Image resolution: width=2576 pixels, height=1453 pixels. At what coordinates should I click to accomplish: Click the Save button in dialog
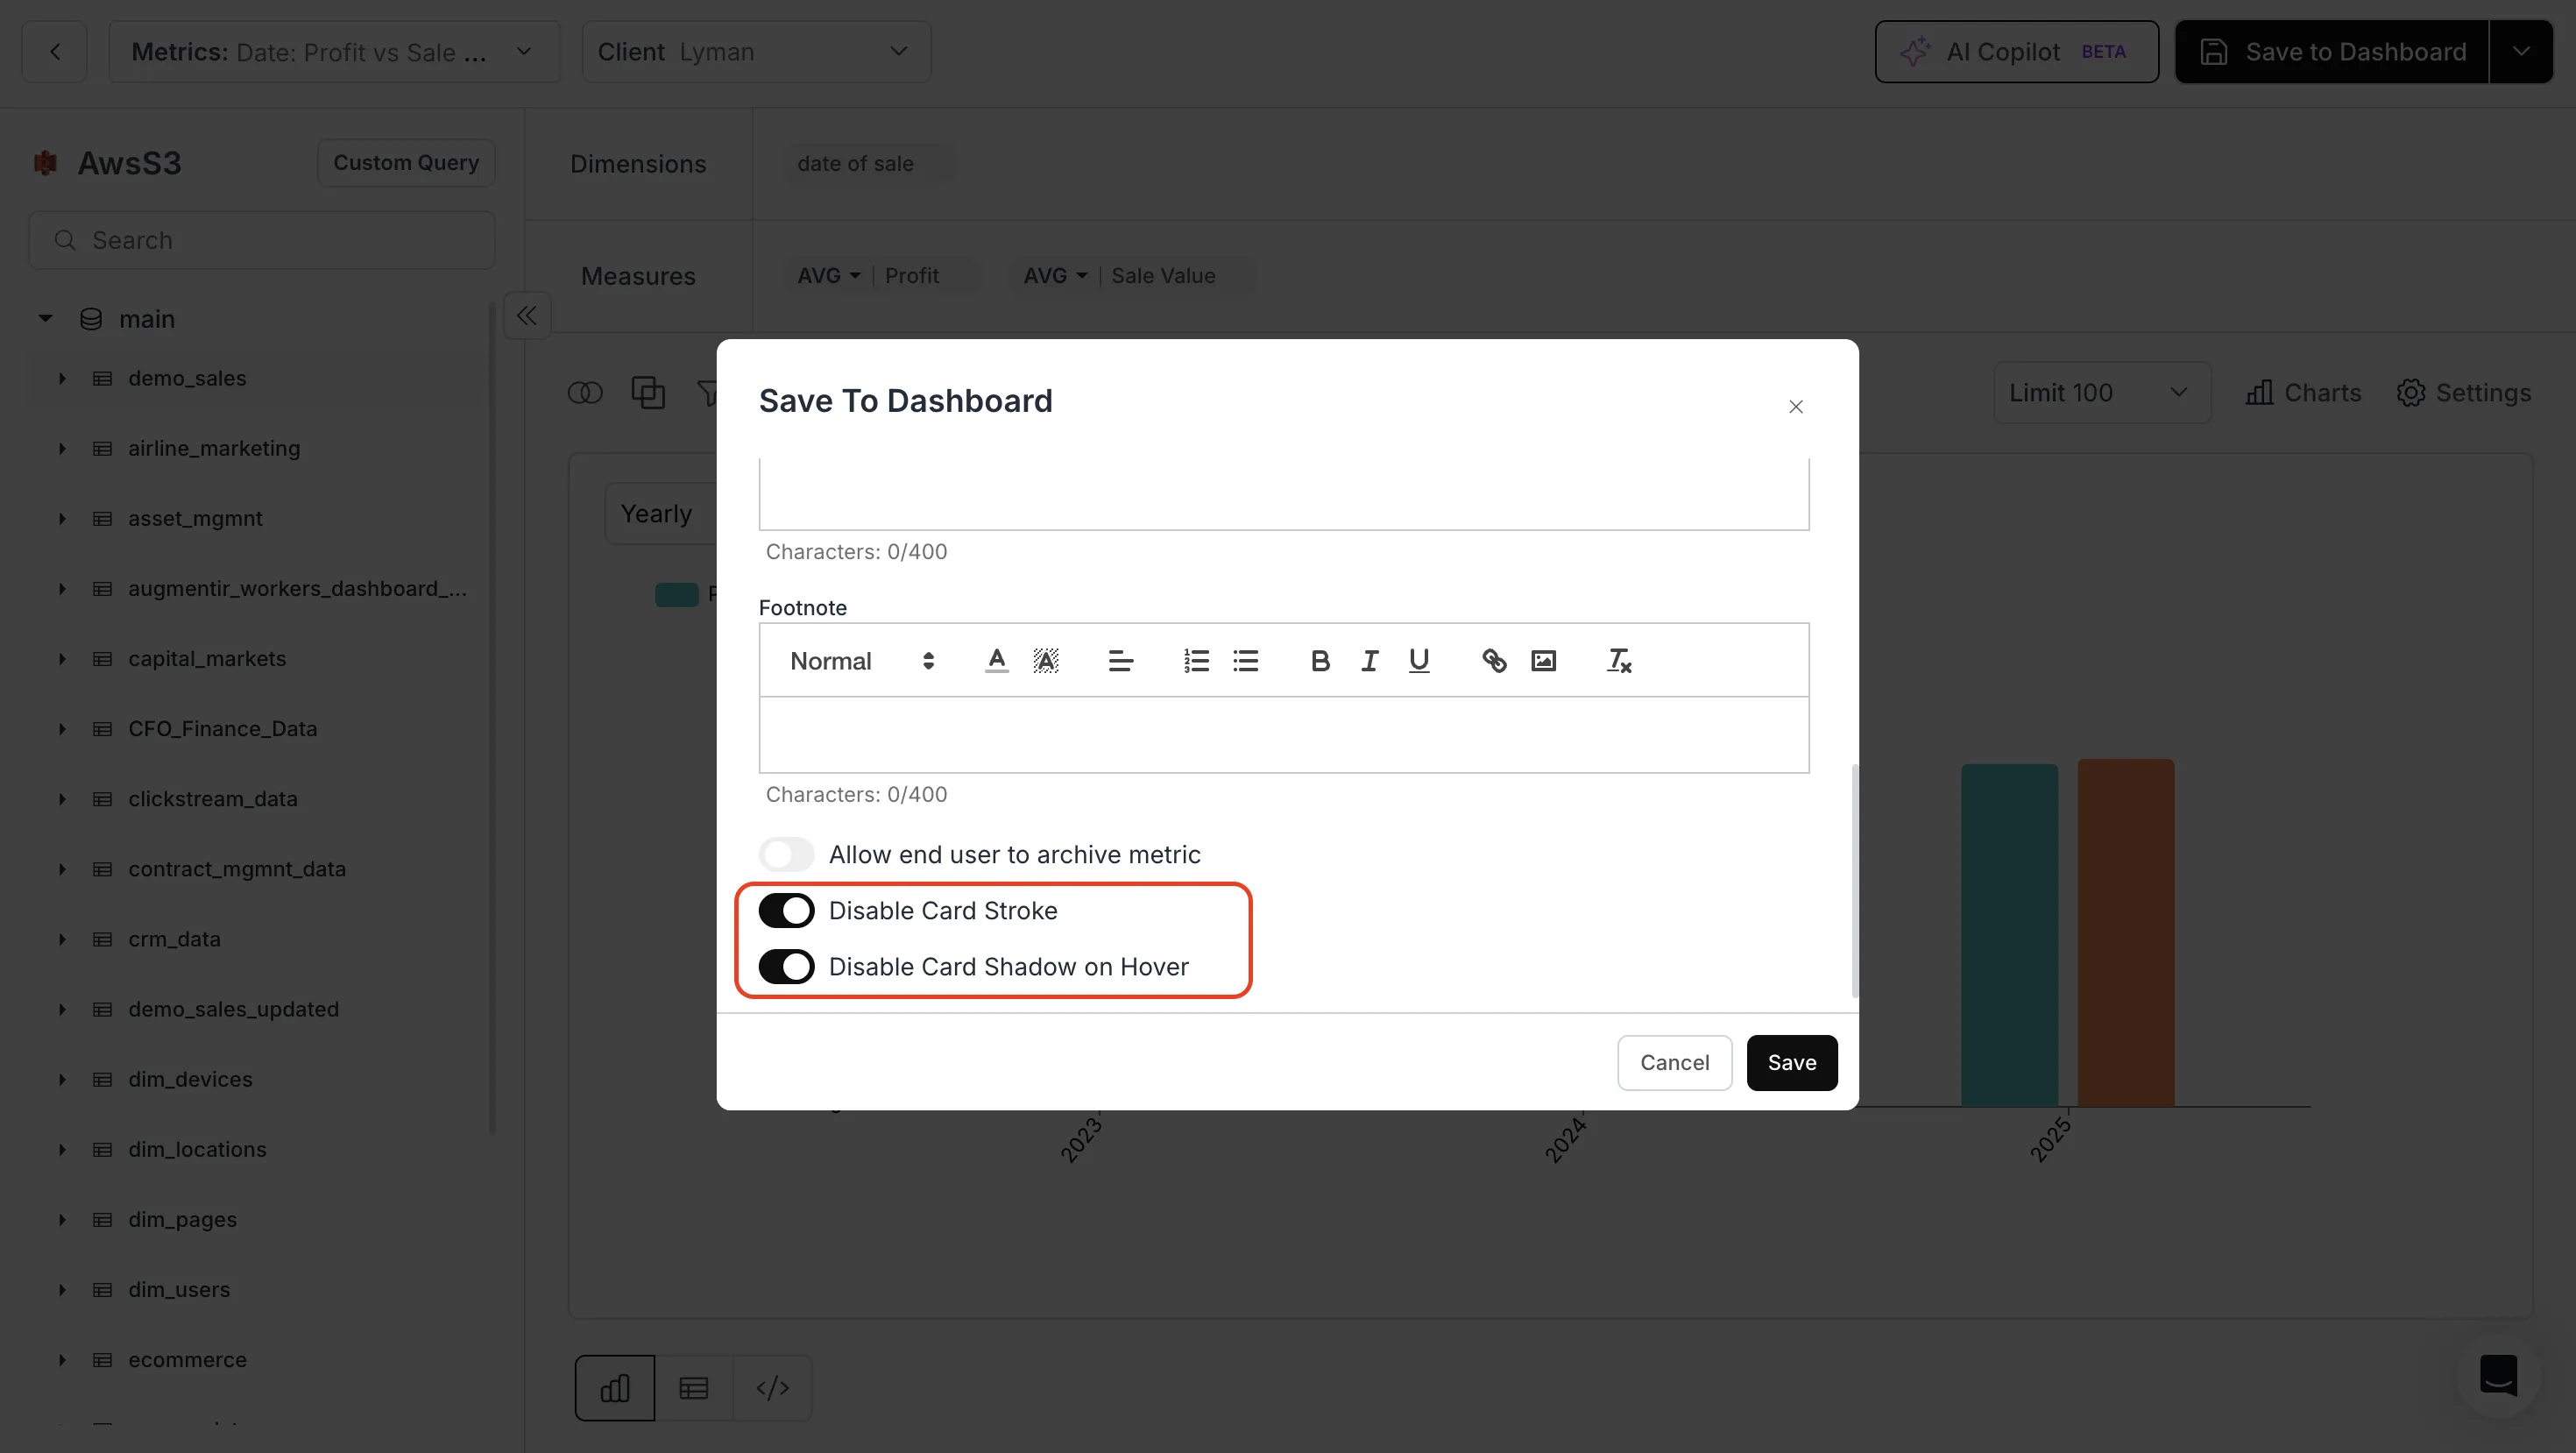click(x=1792, y=1063)
